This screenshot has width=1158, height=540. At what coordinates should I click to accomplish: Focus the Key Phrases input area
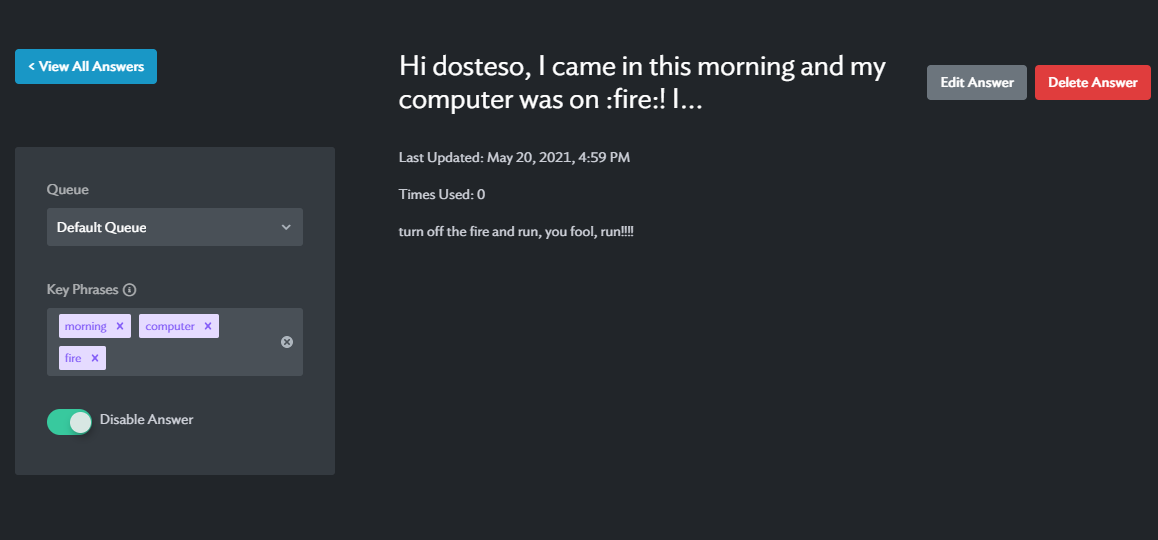pyautogui.click(x=175, y=342)
